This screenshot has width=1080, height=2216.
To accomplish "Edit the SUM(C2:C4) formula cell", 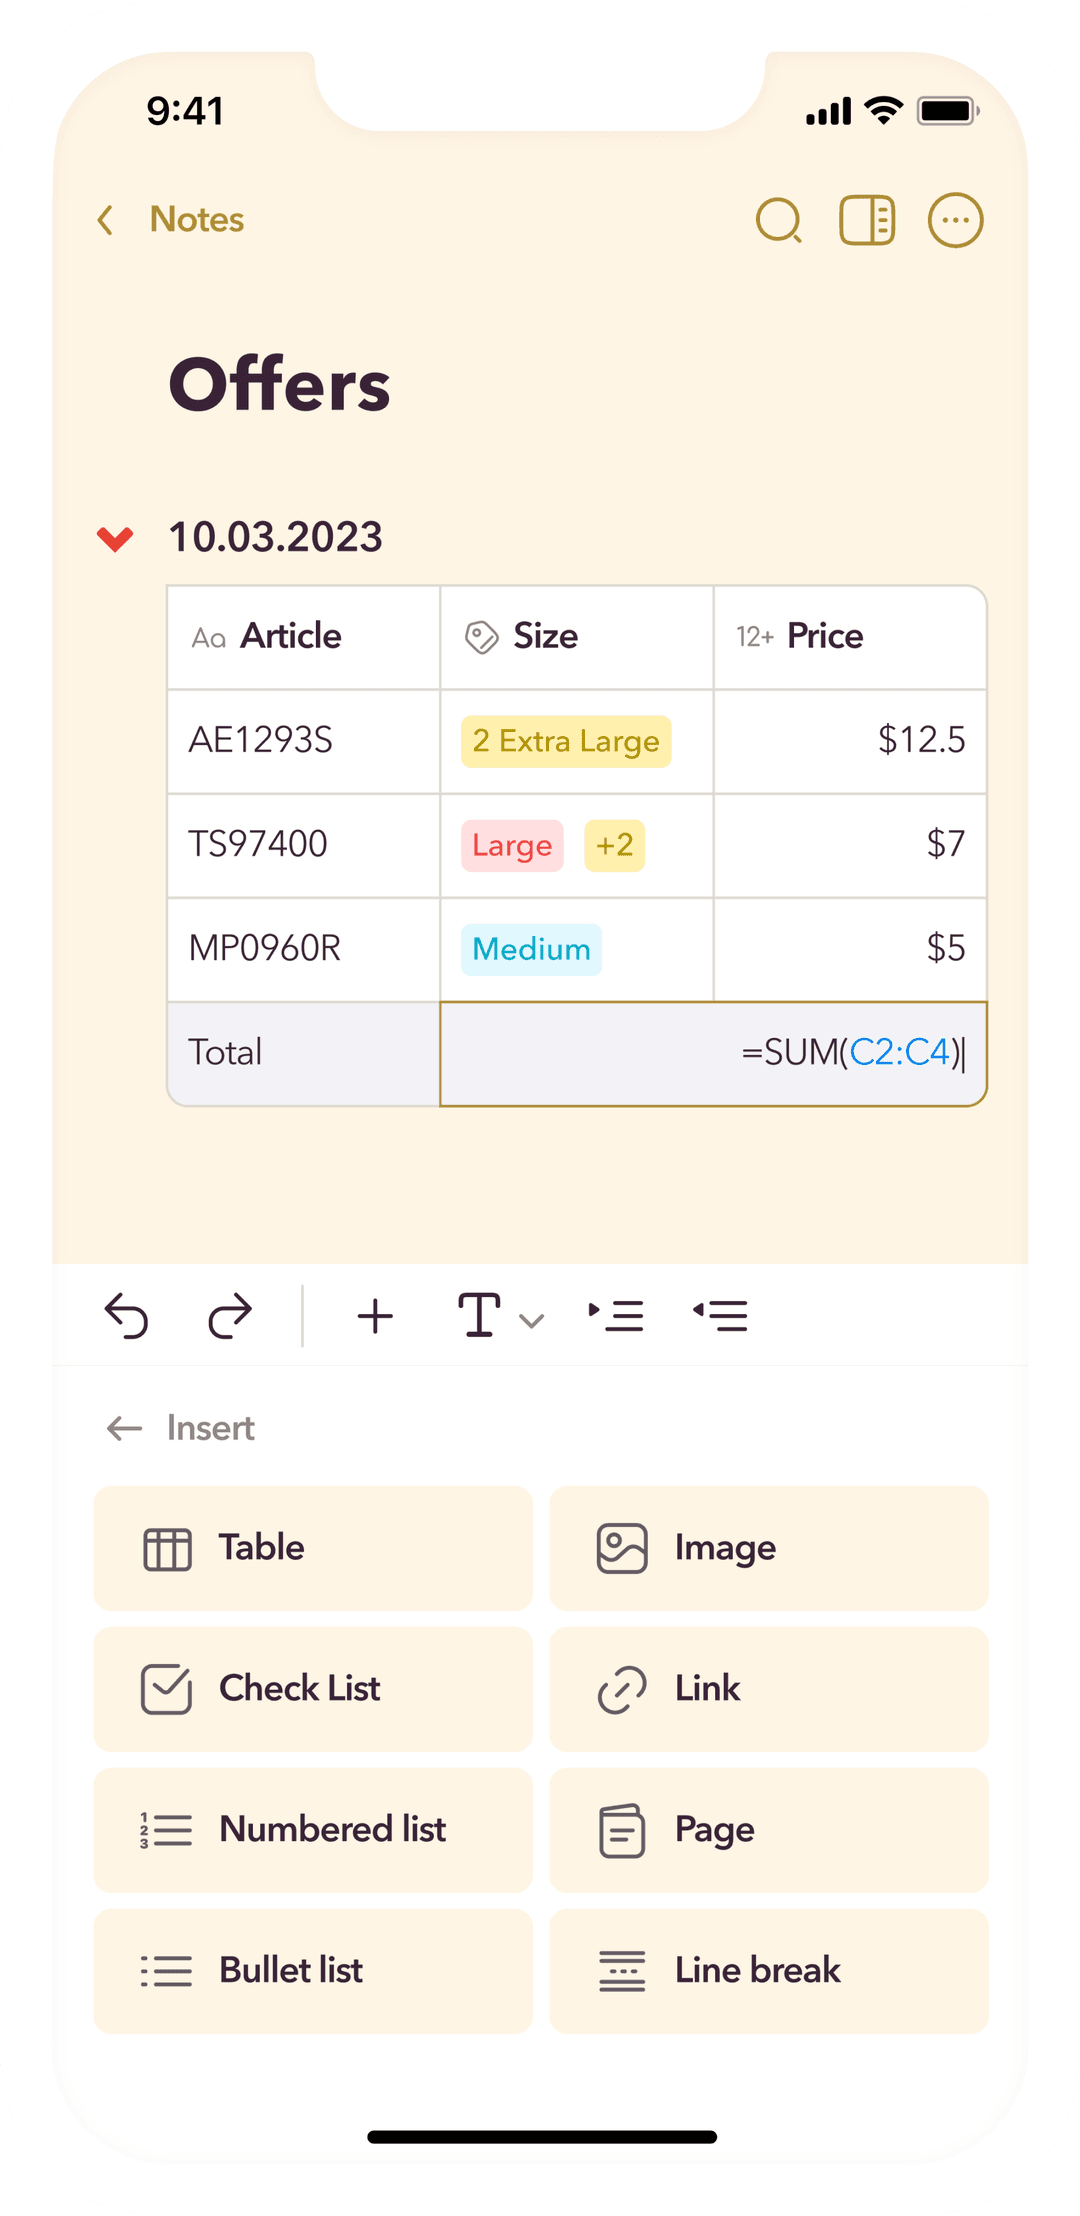I will pyautogui.click(x=713, y=1054).
